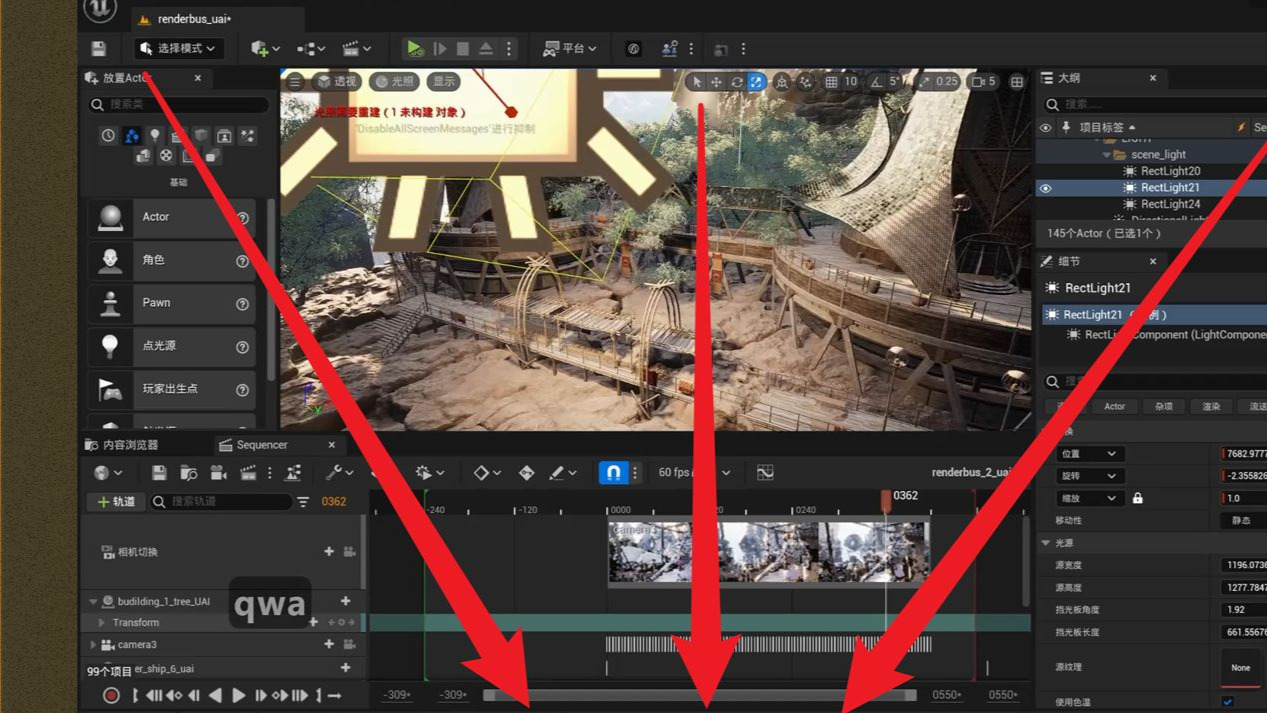Image resolution: width=1267 pixels, height=713 pixels.
Task: Close the Sequencer tab
Action: (332, 445)
